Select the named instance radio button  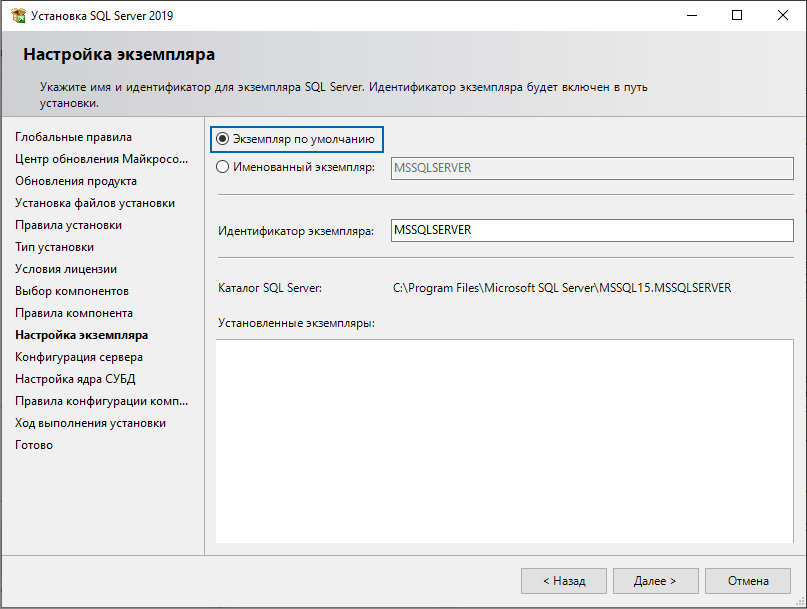(x=222, y=167)
